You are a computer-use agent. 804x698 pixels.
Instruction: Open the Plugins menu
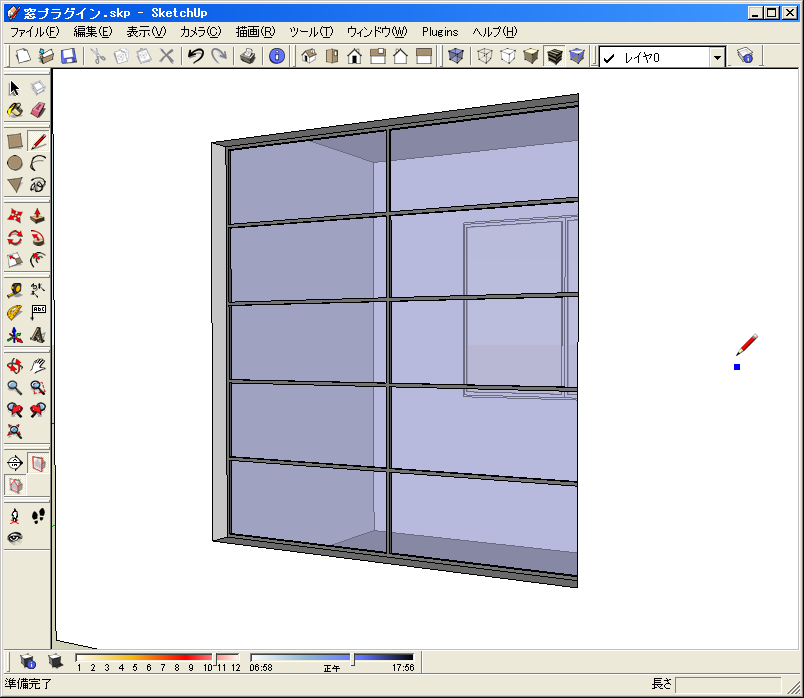pos(439,32)
